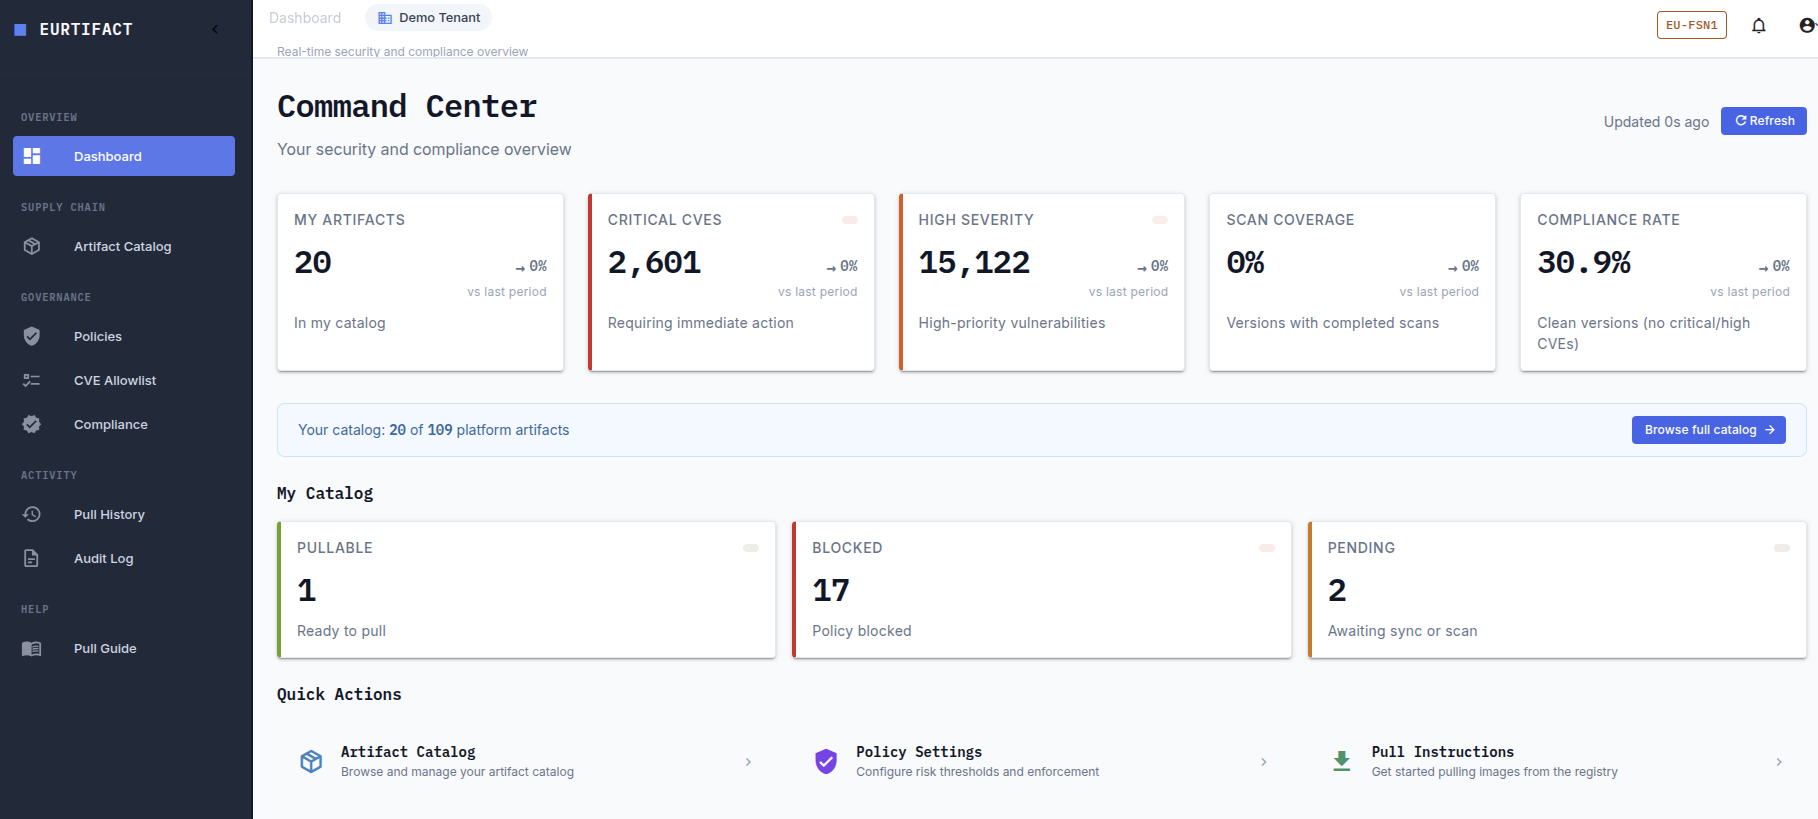Open Pull Instructions quick action chevron

pos(1779,762)
